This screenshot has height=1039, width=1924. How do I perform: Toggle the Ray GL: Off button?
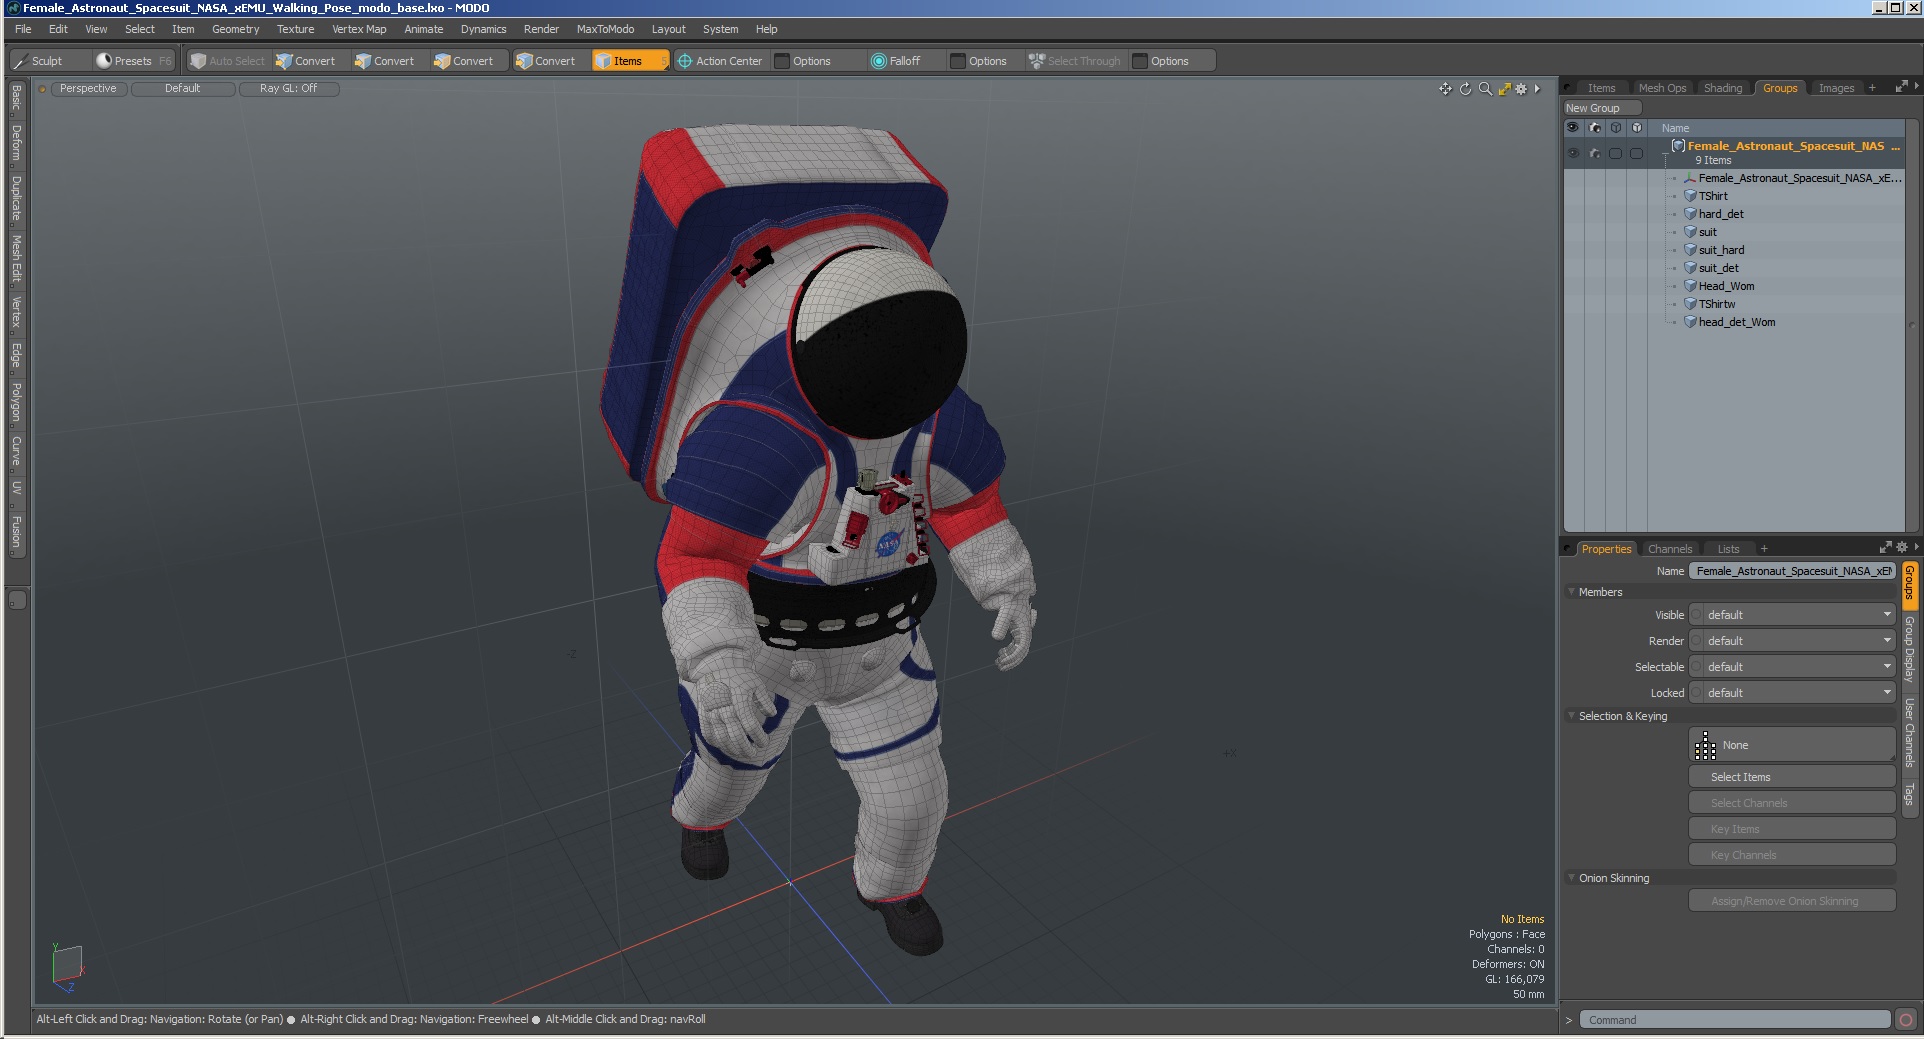tap(289, 89)
